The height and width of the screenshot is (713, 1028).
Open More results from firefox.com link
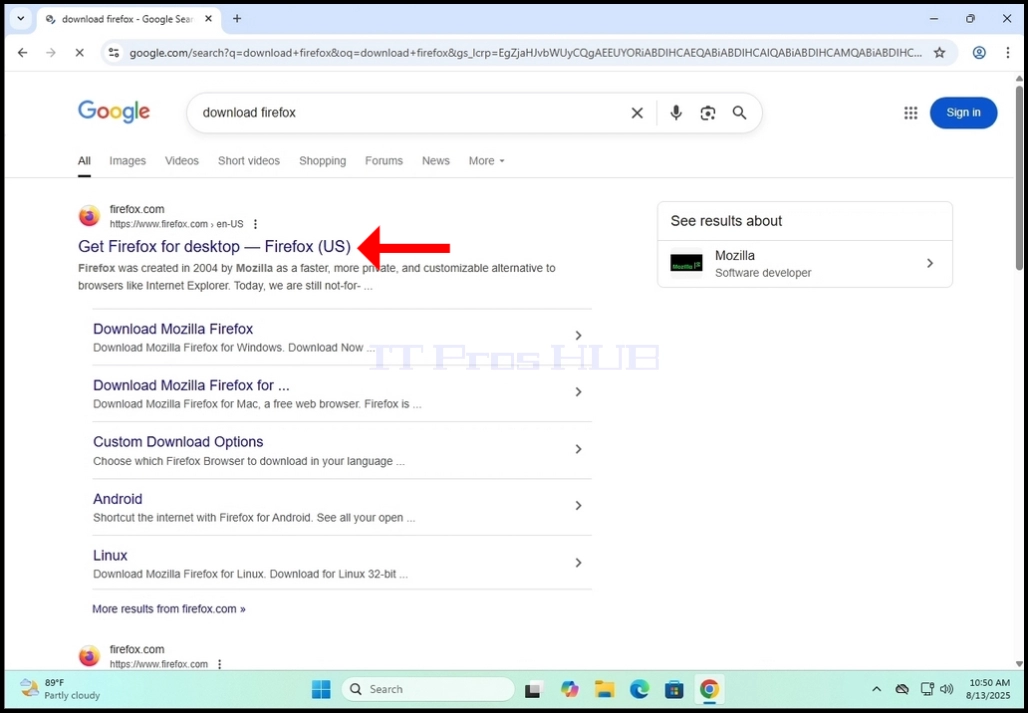pyautogui.click(x=168, y=609)
